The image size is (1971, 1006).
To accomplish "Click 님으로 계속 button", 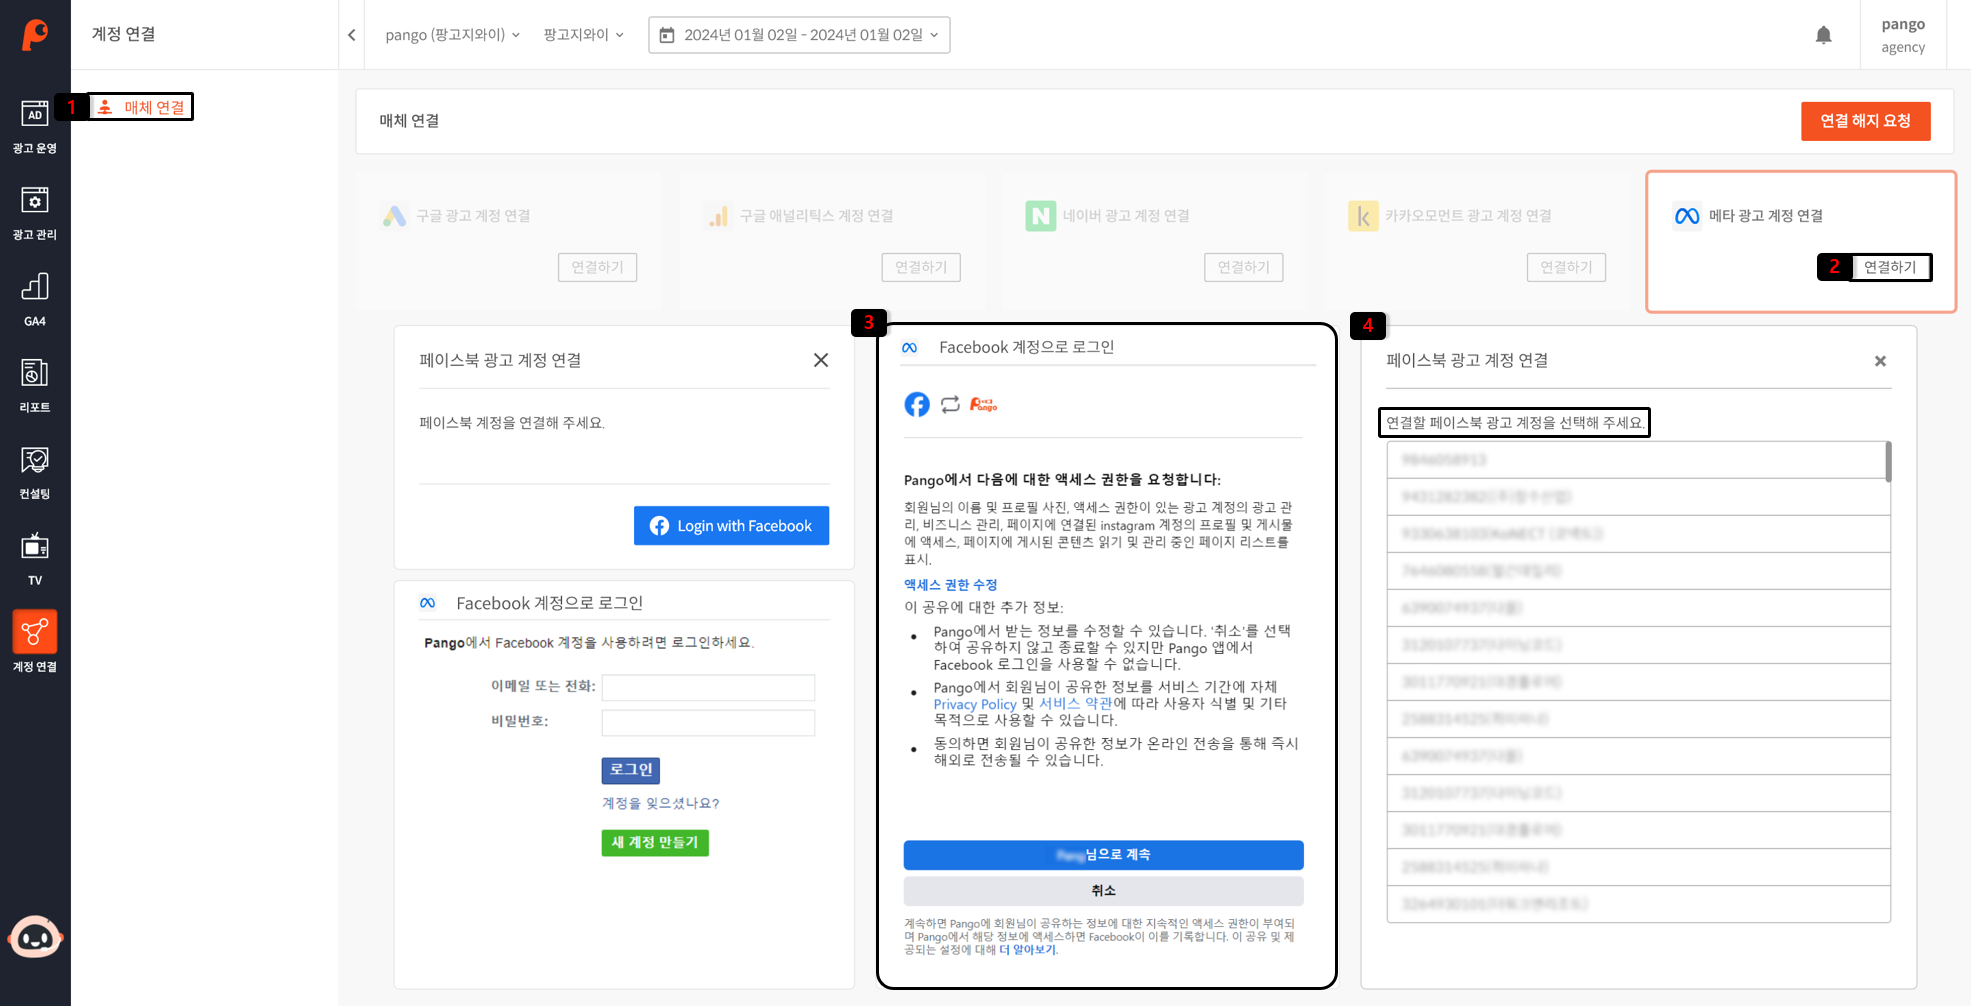I will pos(1103,855).
